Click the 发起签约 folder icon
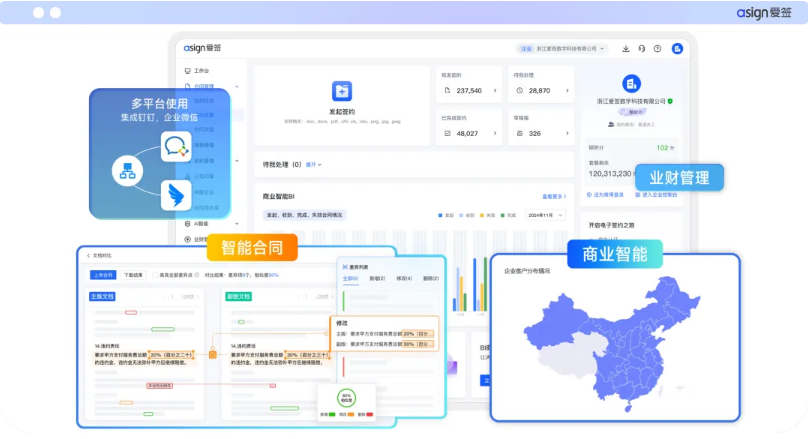This screenshot has width=808, height=439. [342, 90]
